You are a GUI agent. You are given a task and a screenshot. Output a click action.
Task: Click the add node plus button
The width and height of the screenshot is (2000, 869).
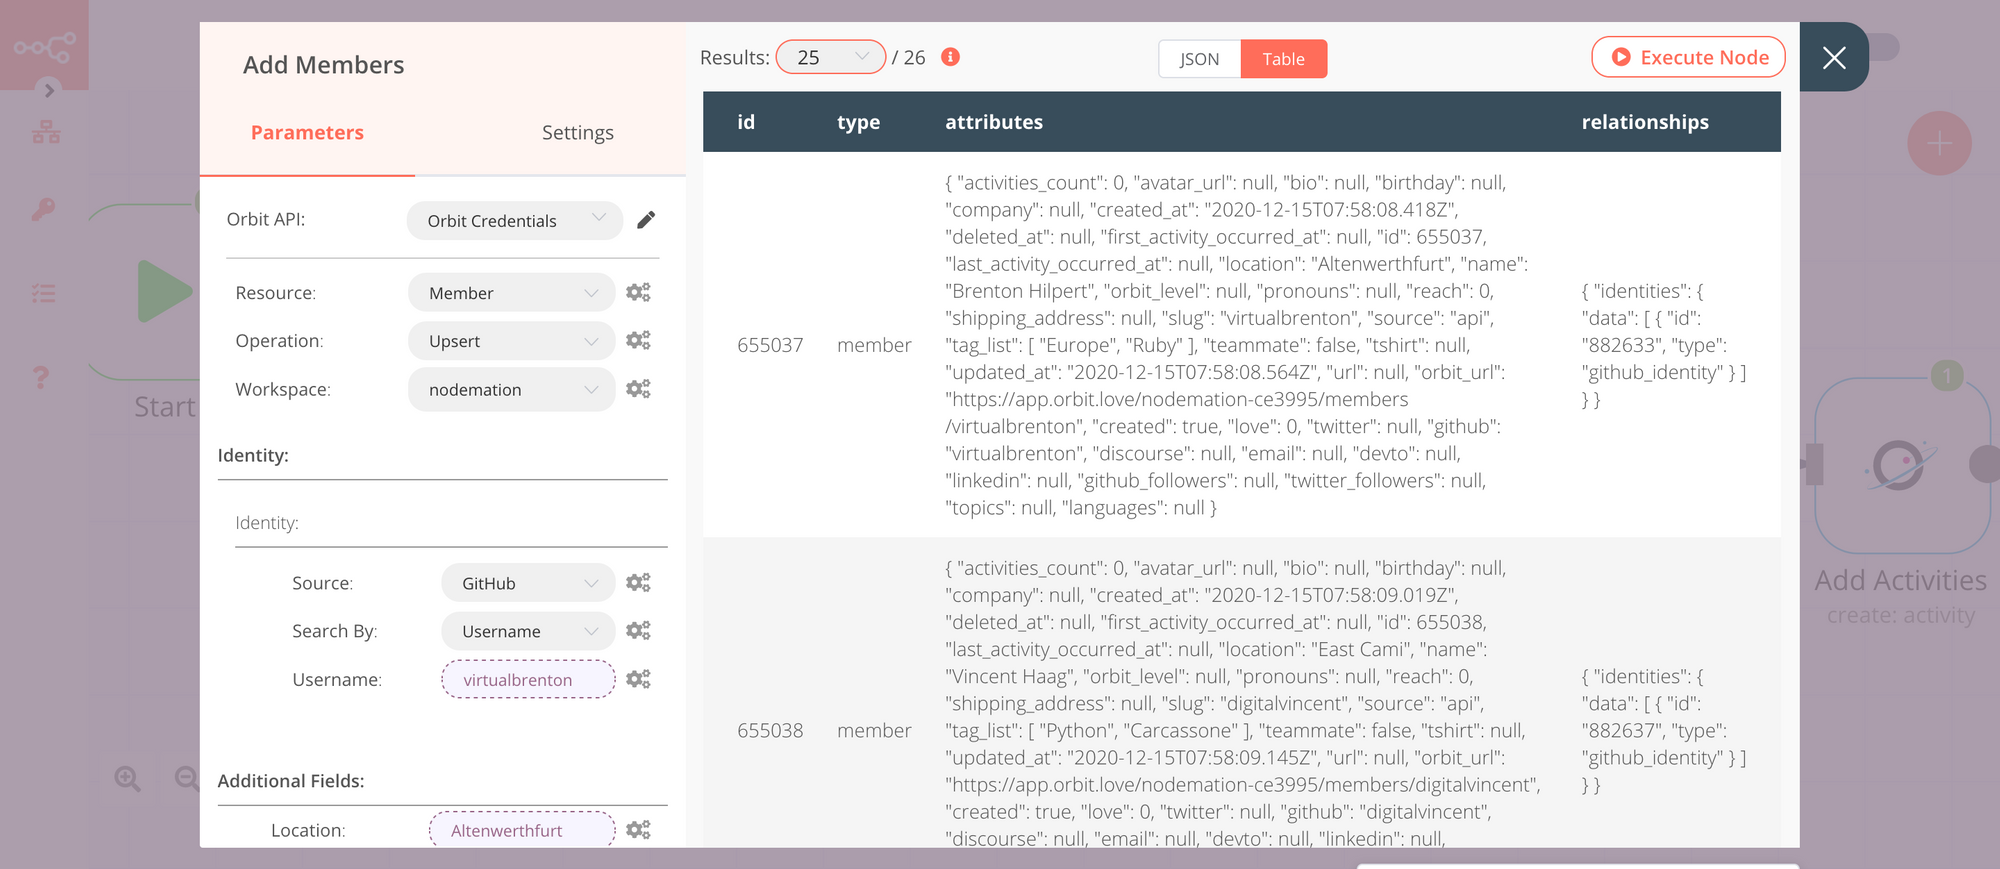click(x=1939, y=144)
